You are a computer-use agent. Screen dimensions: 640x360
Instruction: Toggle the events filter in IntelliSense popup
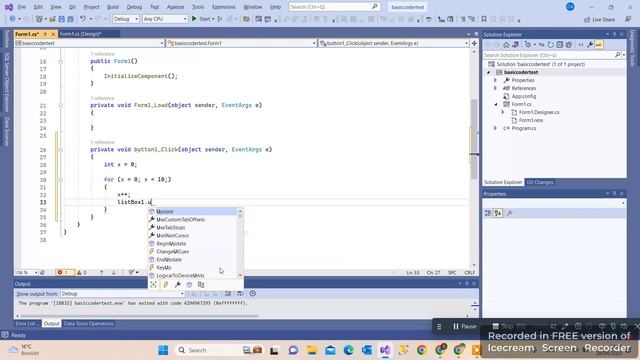click(x=166, y=284)
